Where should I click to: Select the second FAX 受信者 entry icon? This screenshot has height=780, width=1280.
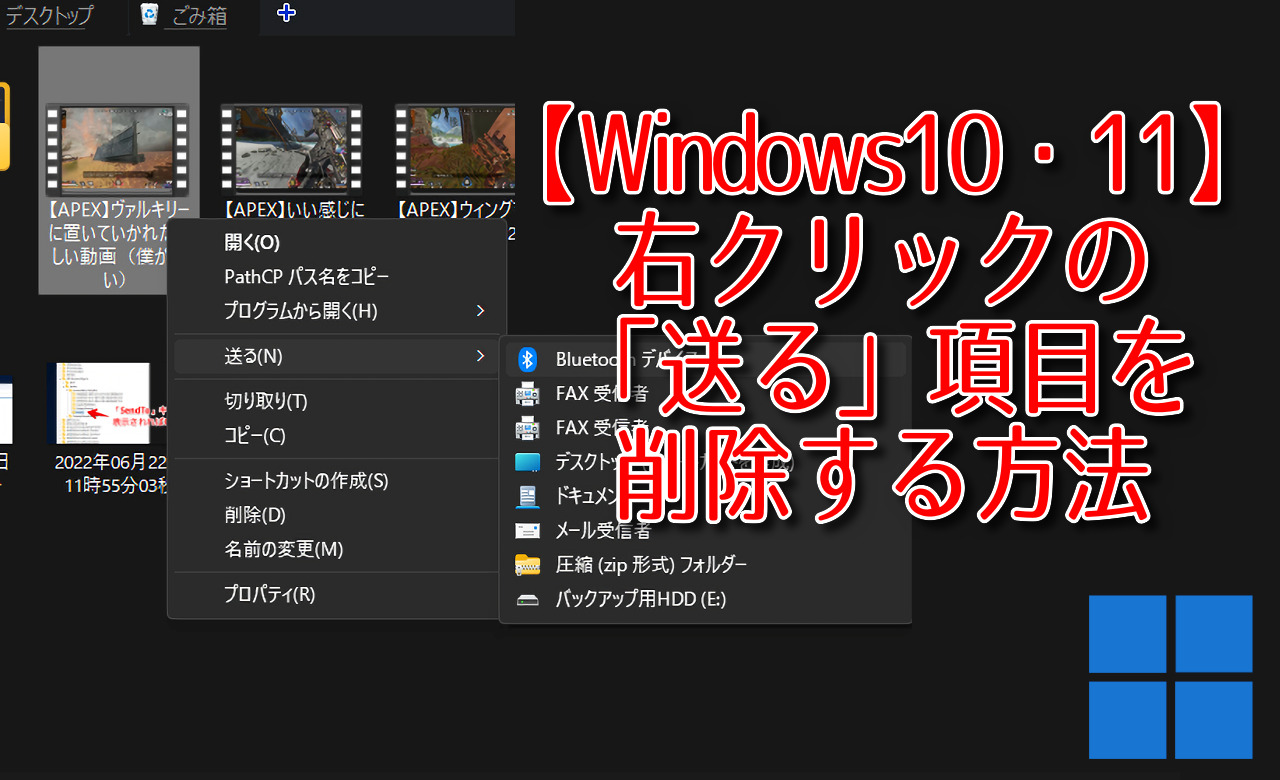527,428
